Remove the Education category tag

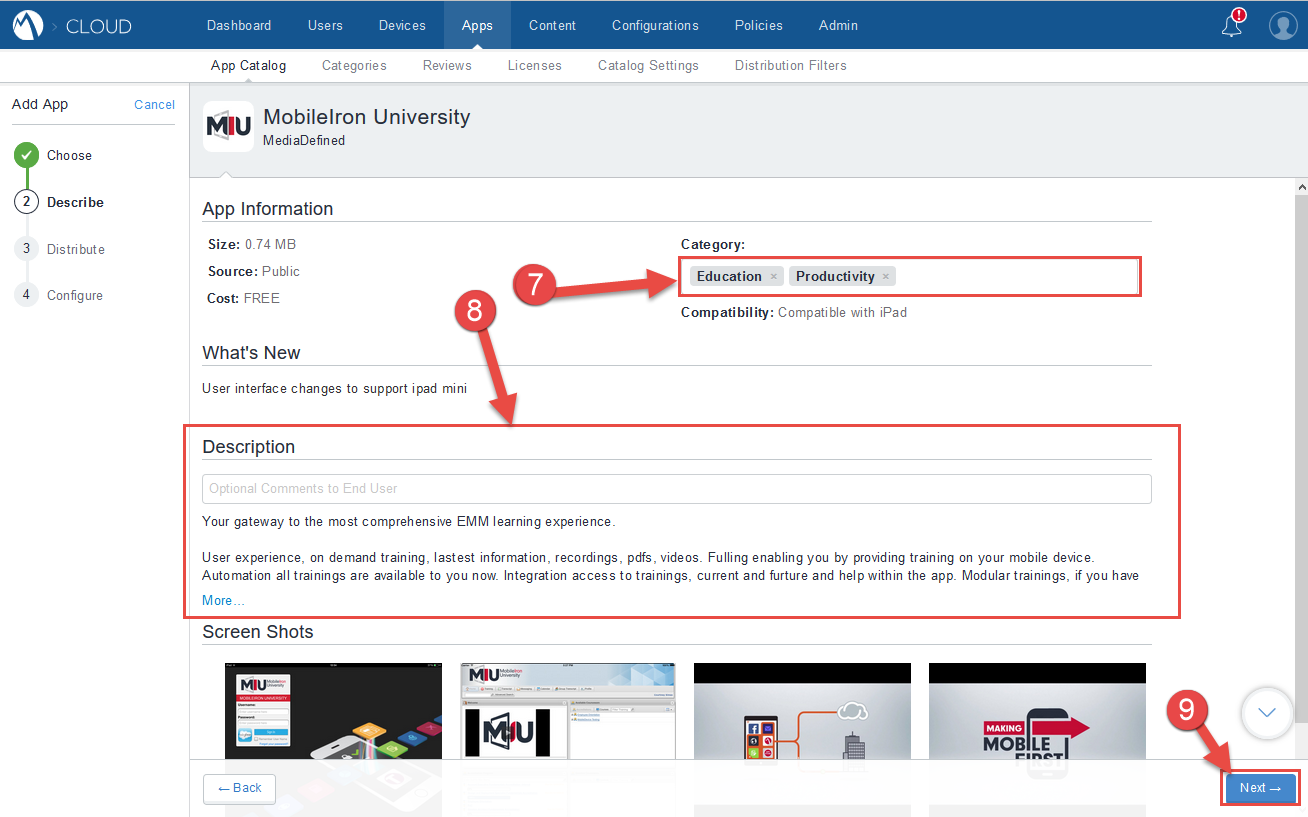(773, 275)
